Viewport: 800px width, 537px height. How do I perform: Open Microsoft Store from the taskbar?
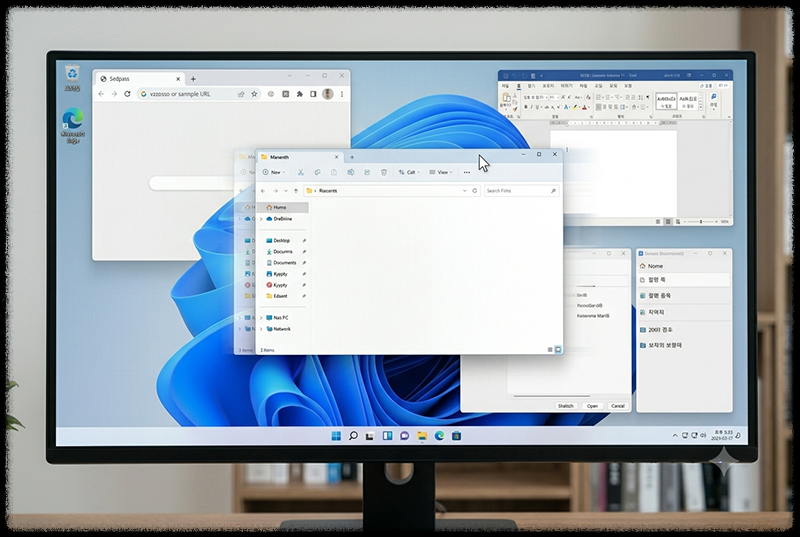[x=457, y=436]
